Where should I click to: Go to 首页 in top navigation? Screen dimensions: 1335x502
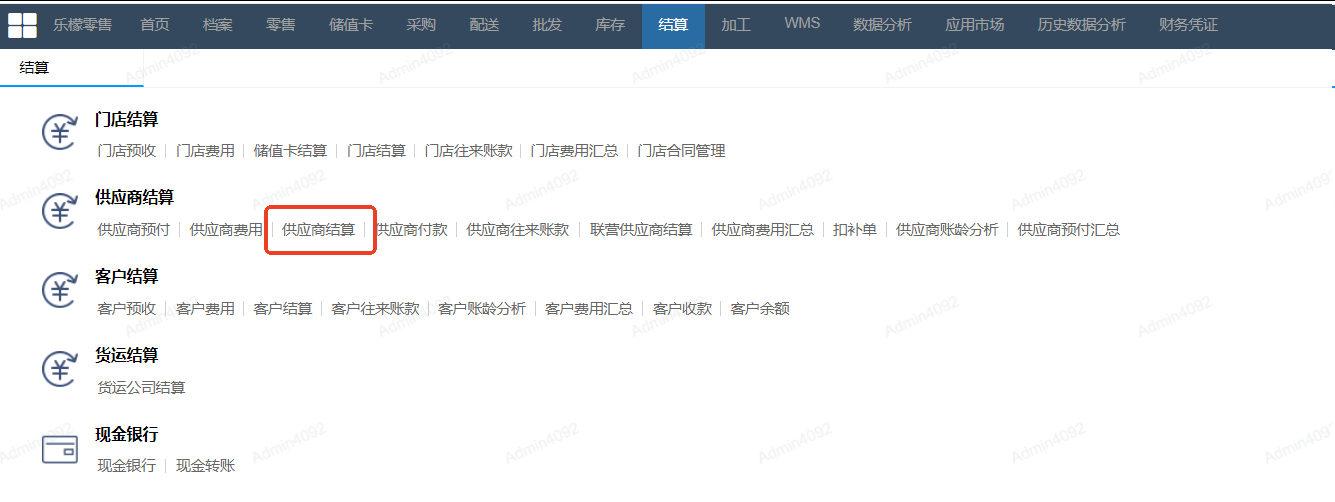(x=155, y=25)
